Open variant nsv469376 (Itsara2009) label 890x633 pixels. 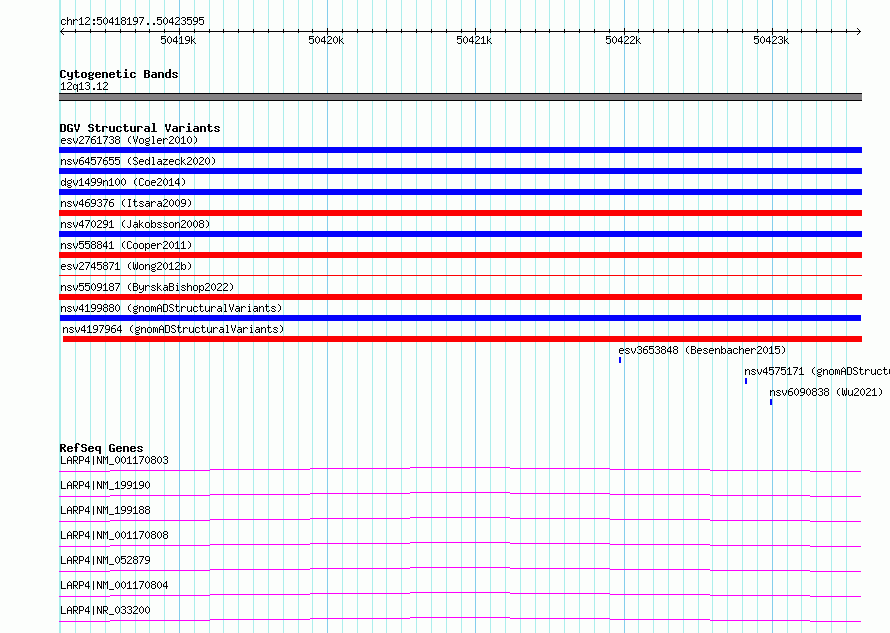(126, 203)
